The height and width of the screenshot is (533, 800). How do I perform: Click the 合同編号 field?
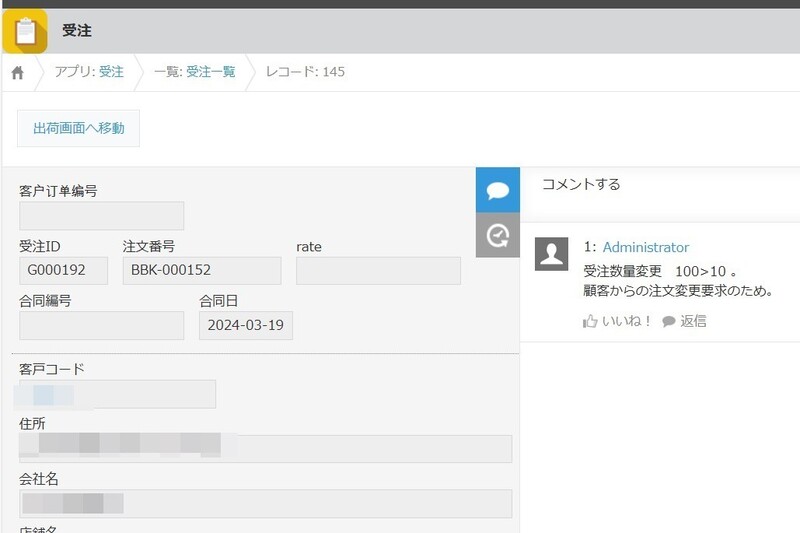[102, 325]
